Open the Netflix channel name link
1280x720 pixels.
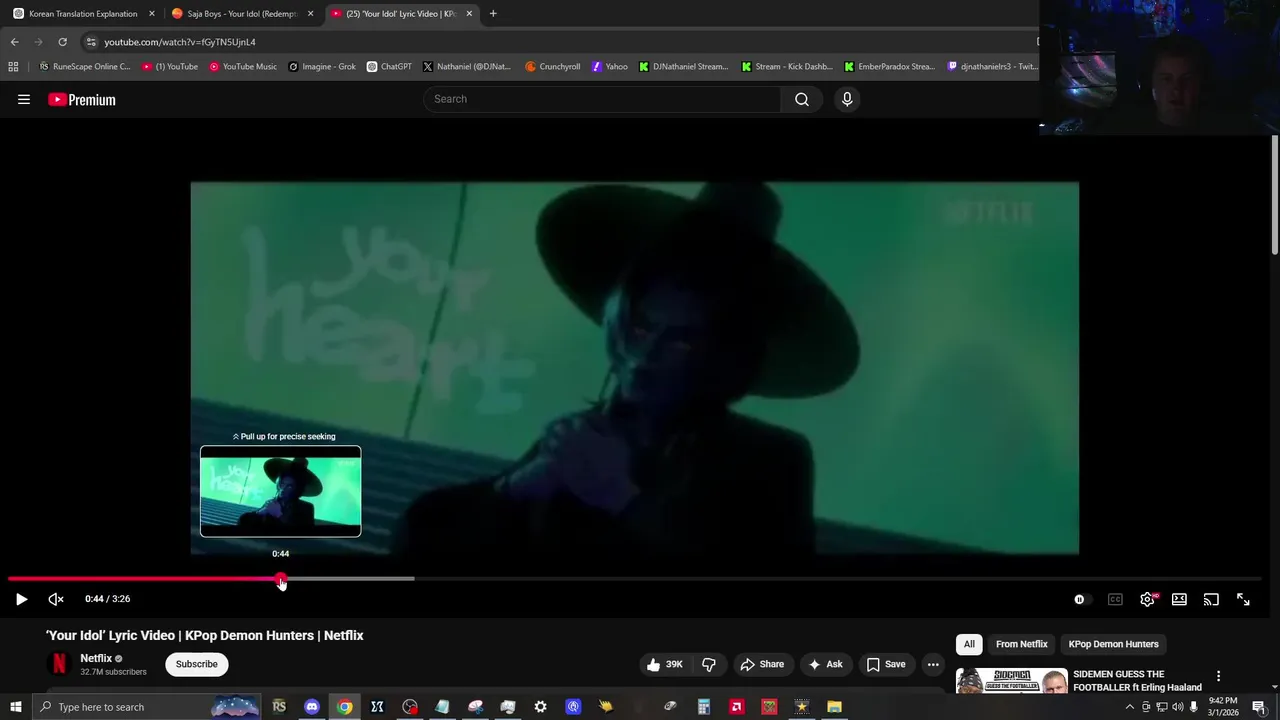[96, 658]
